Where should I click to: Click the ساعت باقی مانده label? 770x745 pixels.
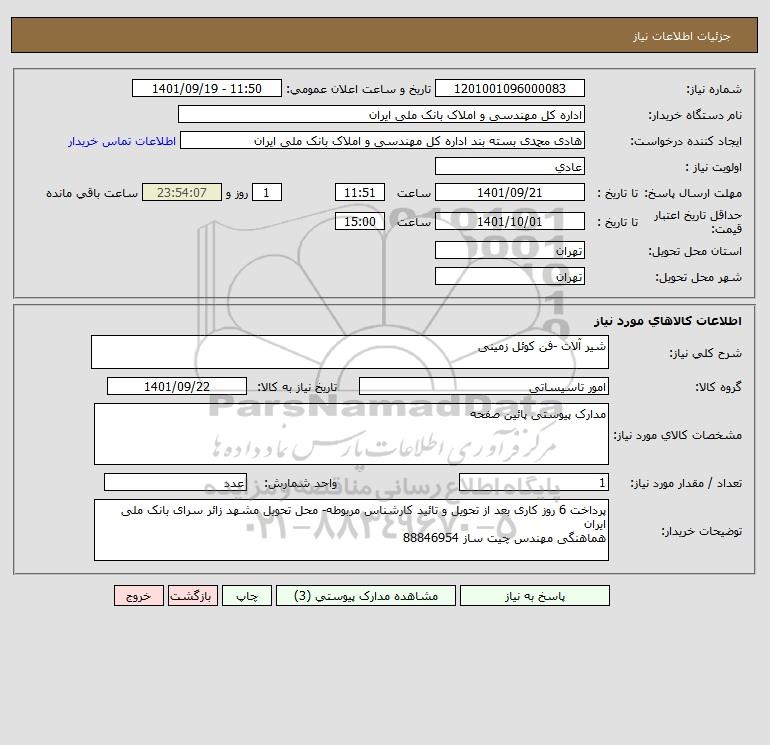[x=92, y=193]
